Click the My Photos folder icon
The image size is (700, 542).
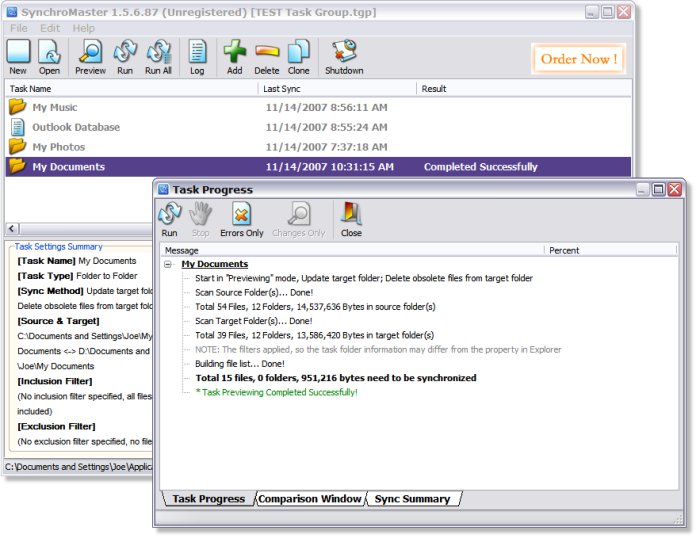[17, 146]
